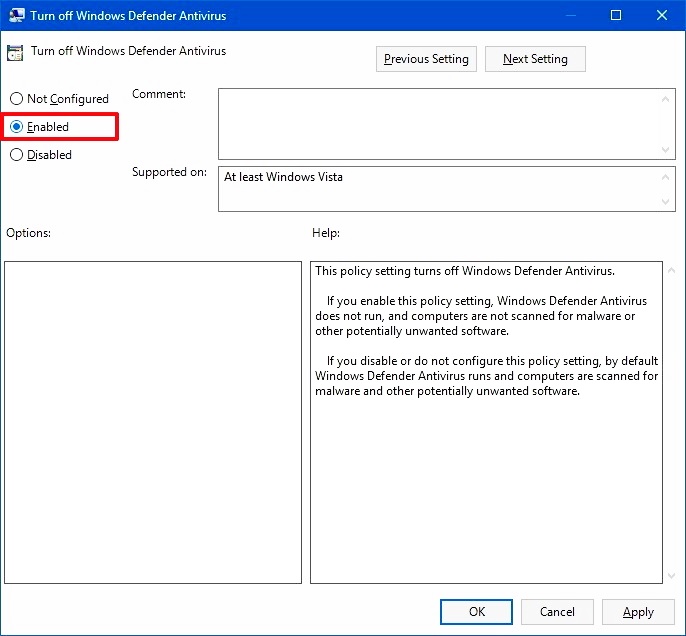
Task: Click the Help pane scroll up arrow
Action: pyautogui.click(x=672, y=271)
